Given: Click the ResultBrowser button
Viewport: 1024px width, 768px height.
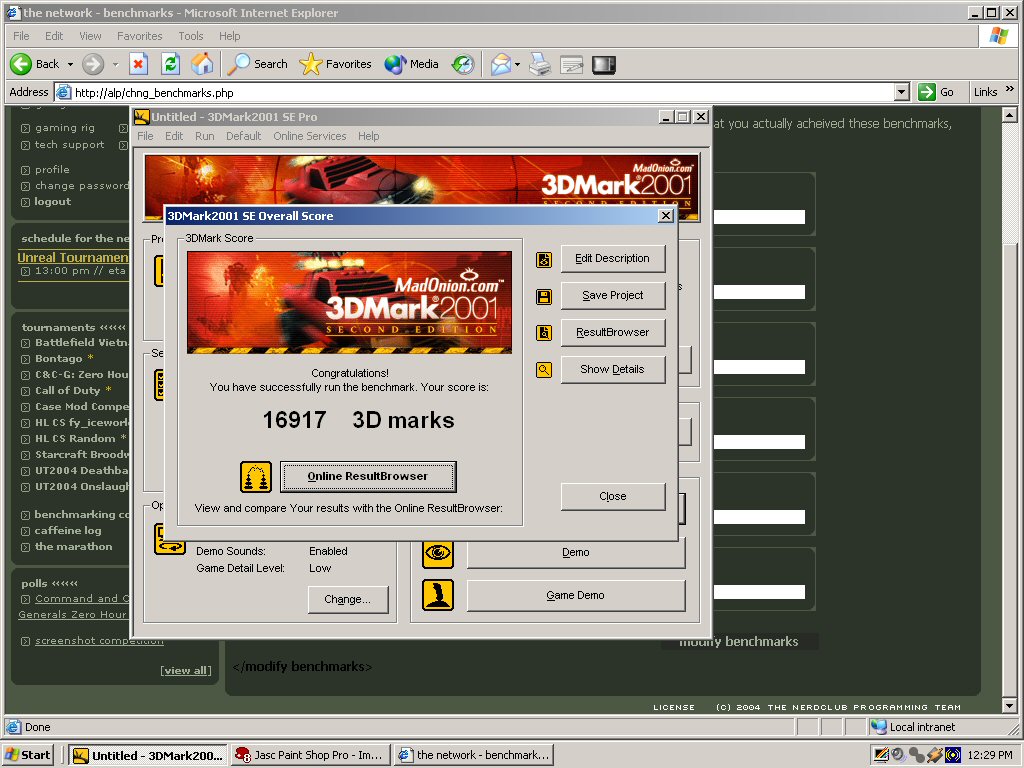Looking at the screenshot, I should (613, 332).
